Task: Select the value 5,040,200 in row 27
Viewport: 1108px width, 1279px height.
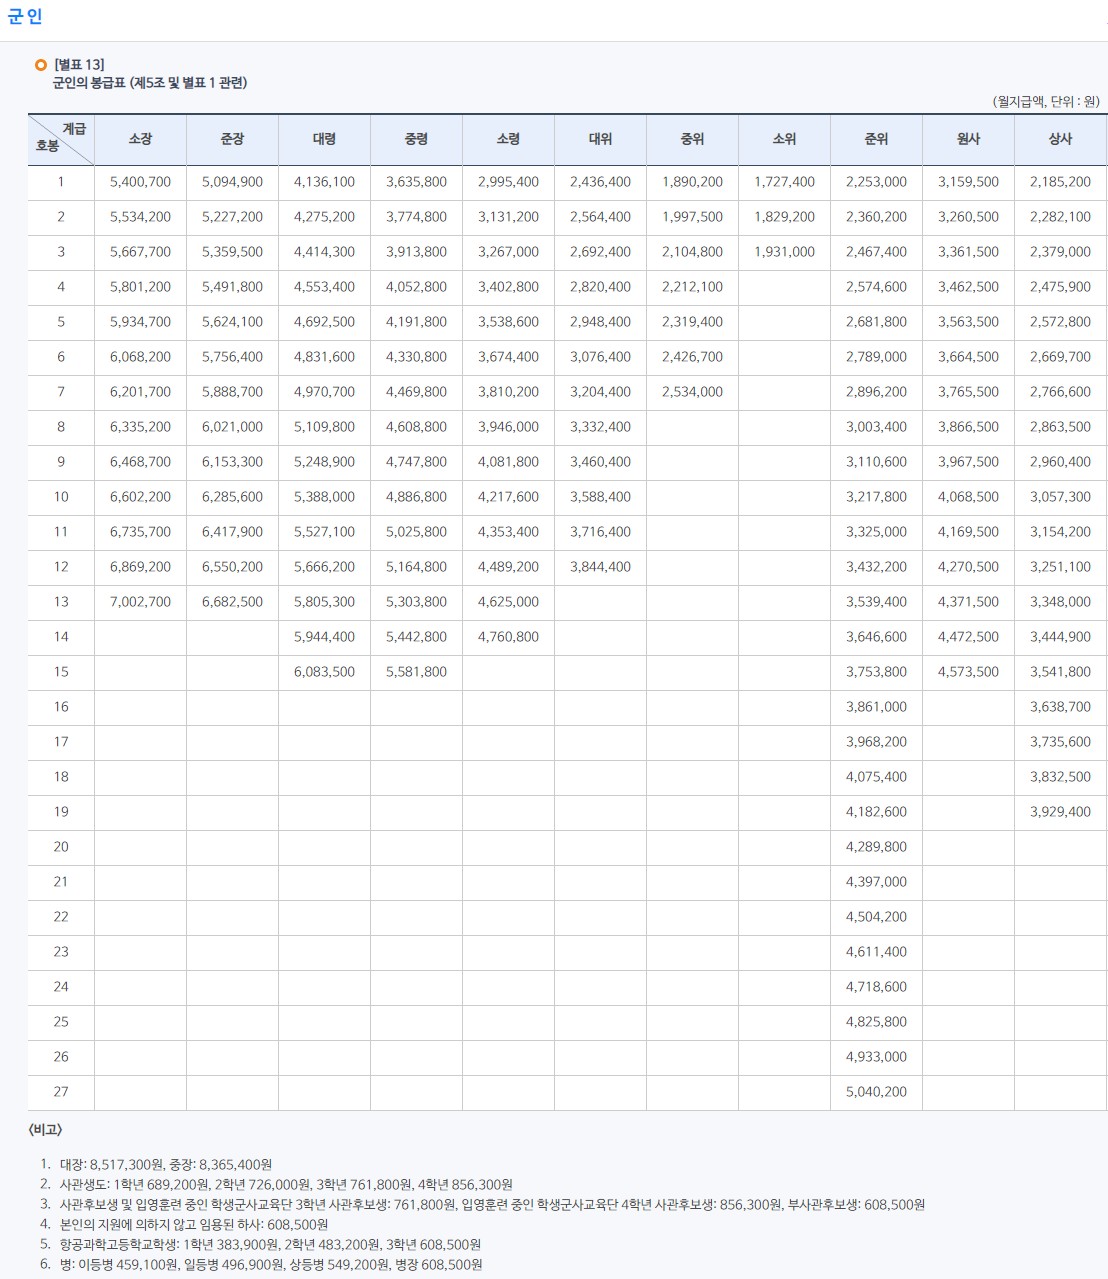Action: pyautogui.click(x=876, y=1092)
